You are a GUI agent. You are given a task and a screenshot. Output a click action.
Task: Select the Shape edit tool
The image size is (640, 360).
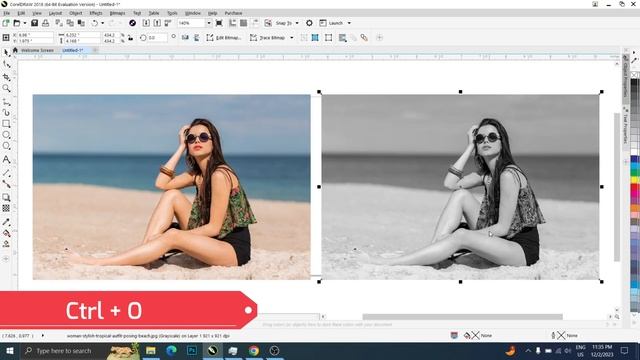6,65
